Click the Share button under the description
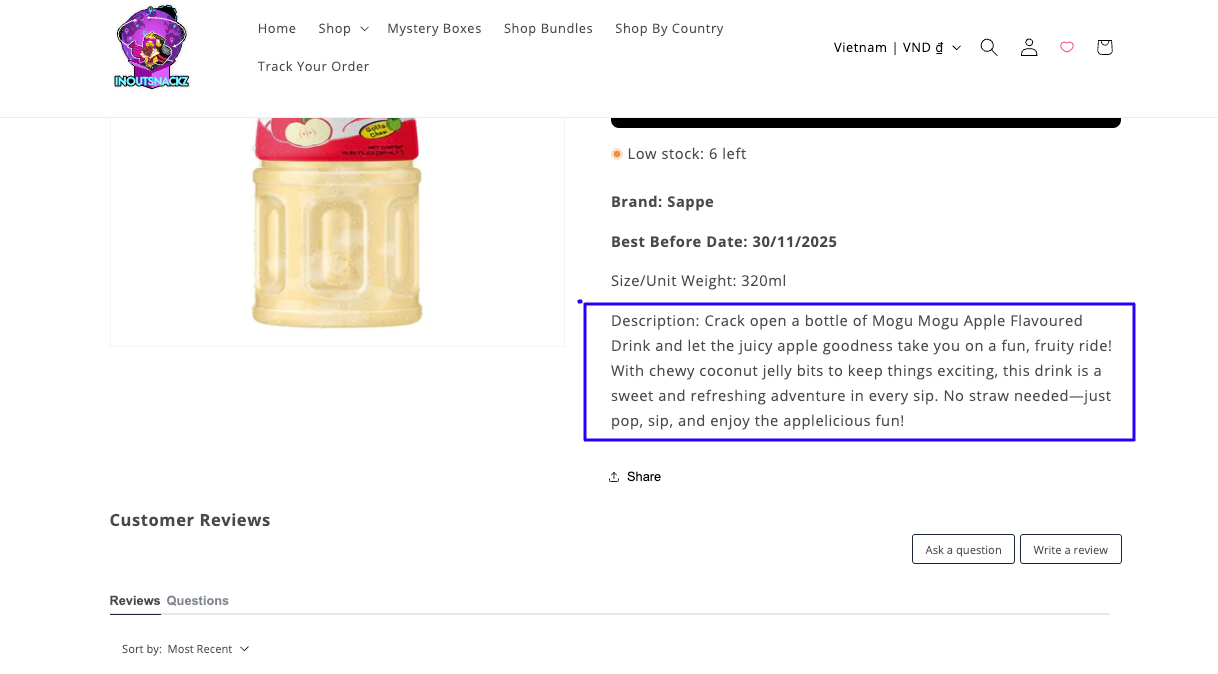The width and height of the screenshot is (1218, 674). (x=635, y=477)
